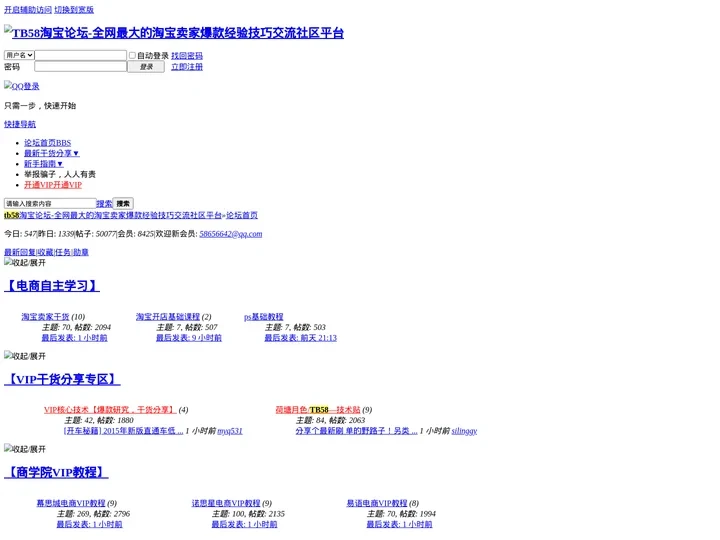
Task: Click 开启辅助访问 link
Action: (x=28, y=10)
